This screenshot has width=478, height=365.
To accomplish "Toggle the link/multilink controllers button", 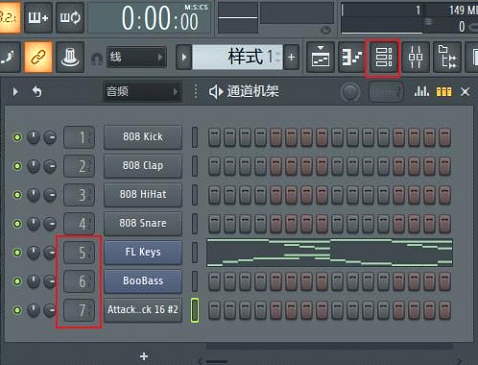I will pos(38,57).
